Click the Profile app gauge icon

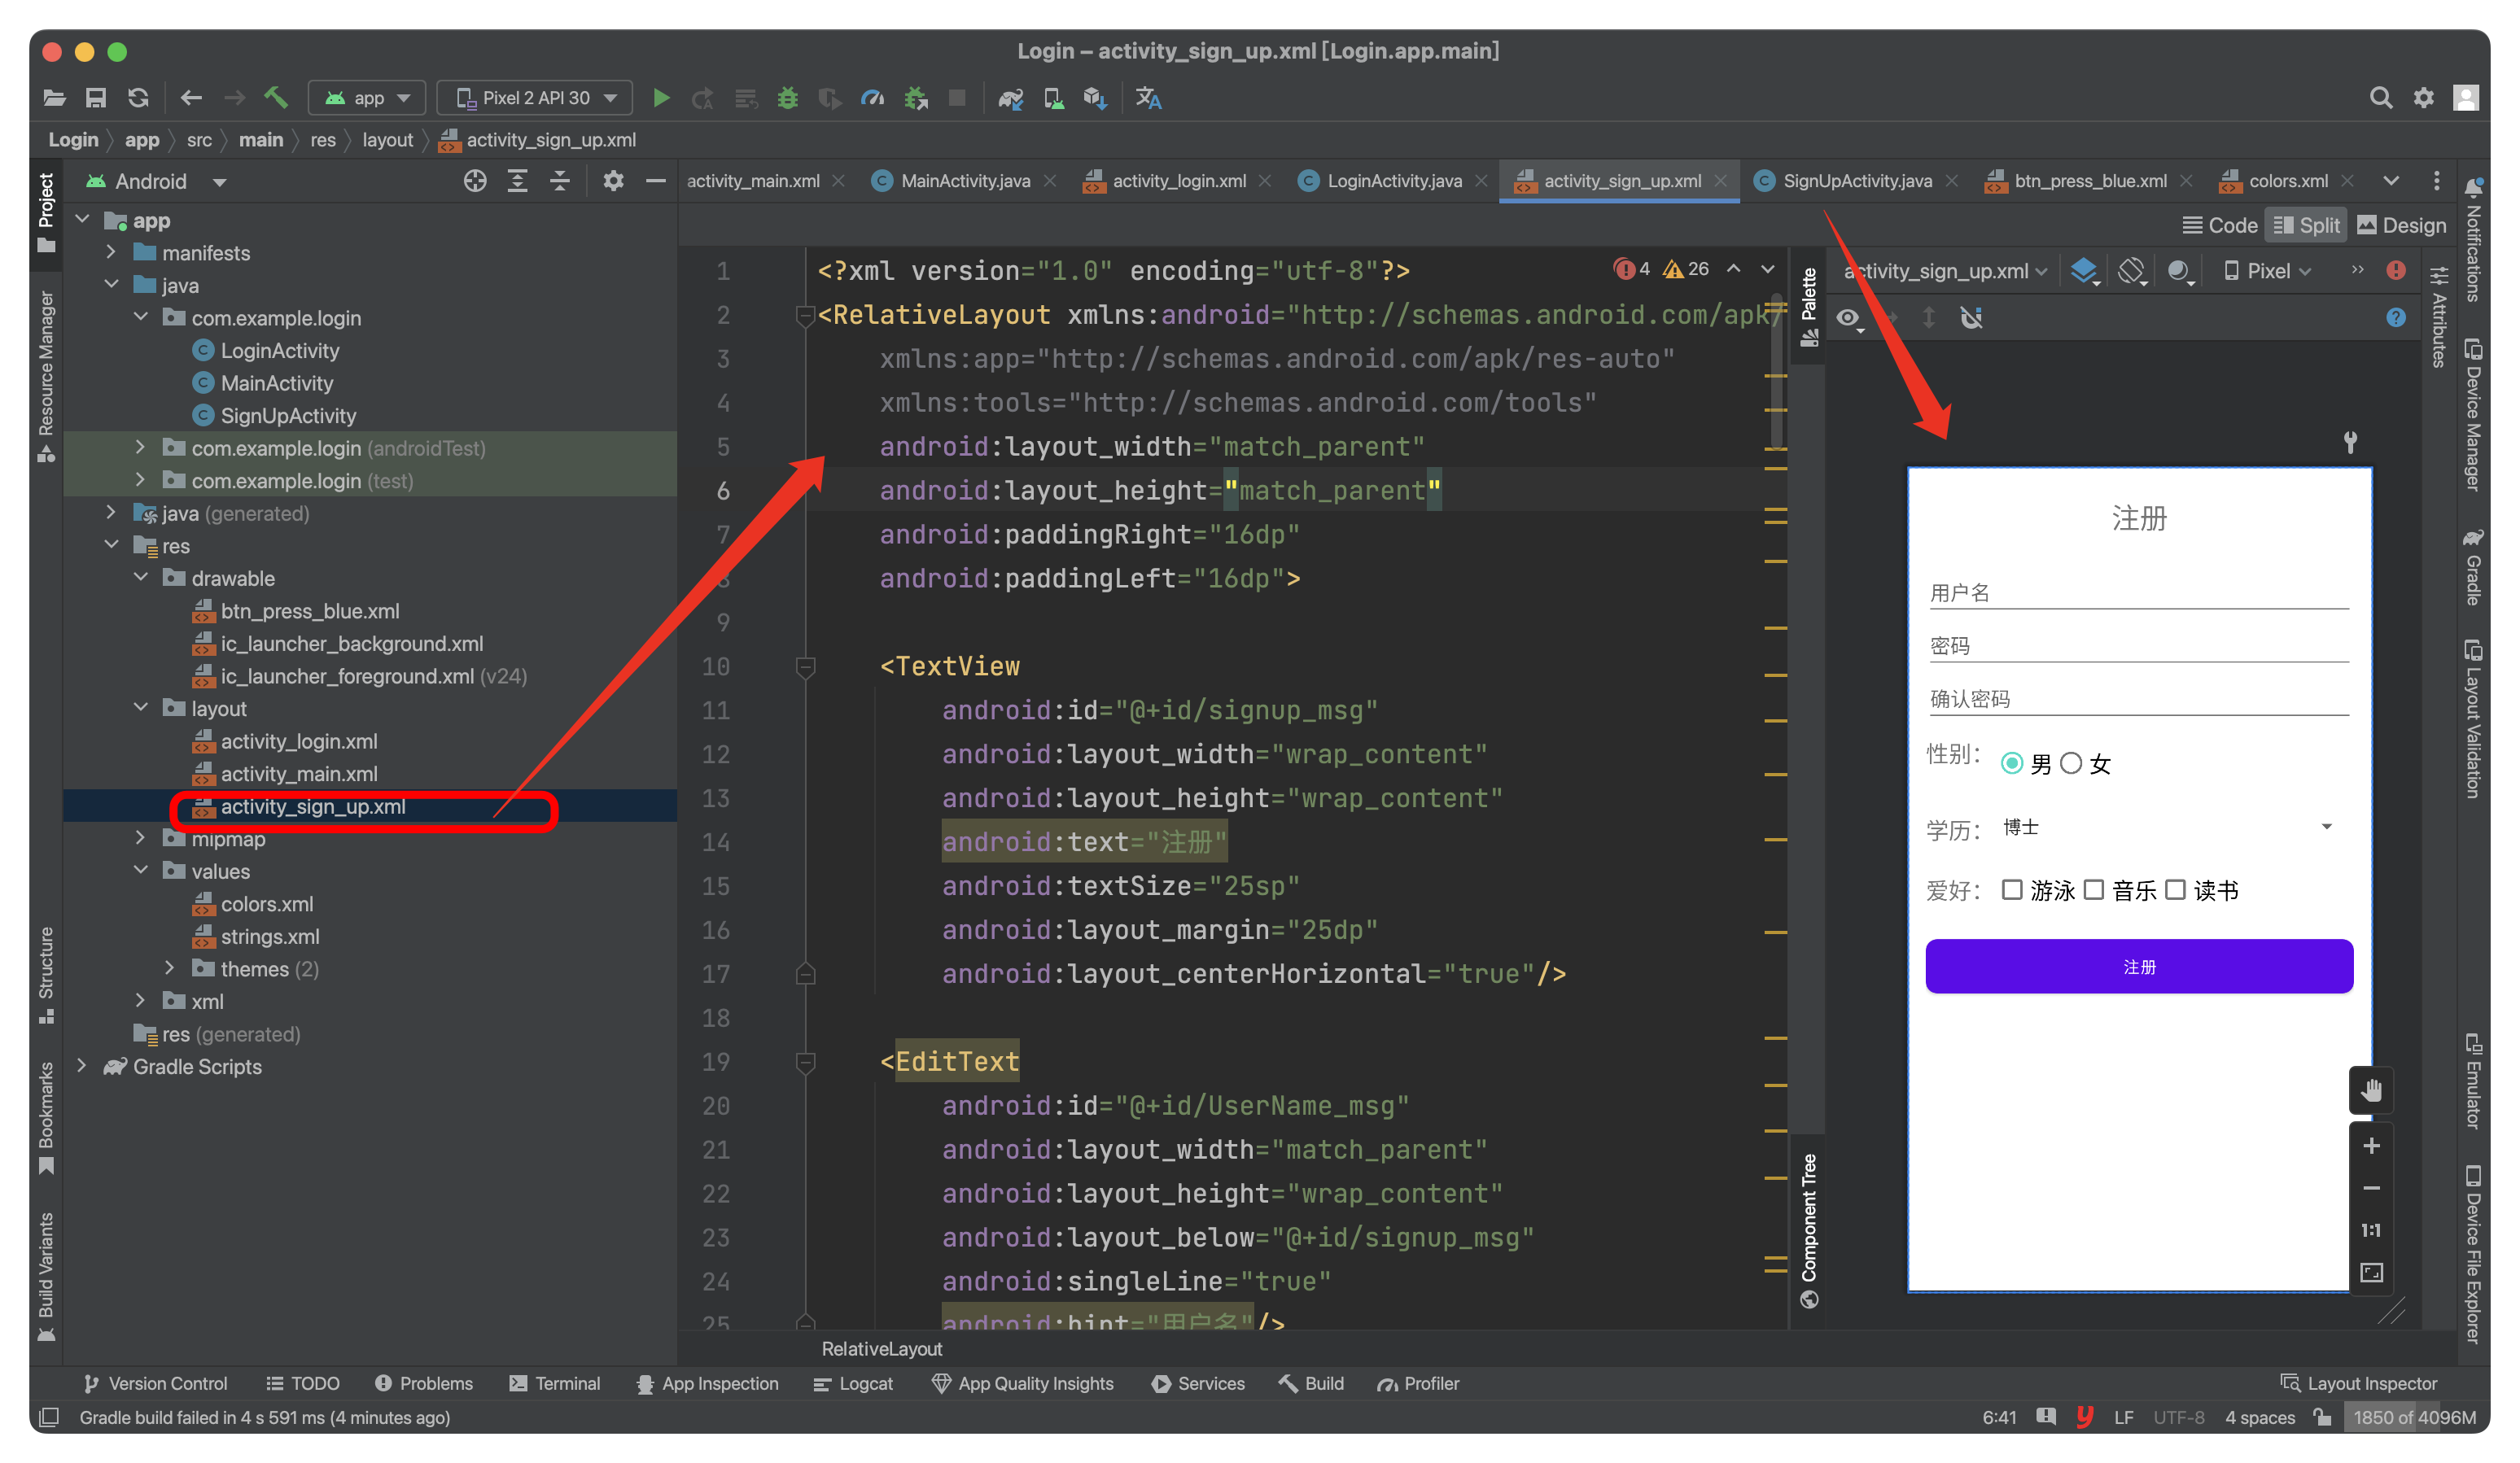click(872, 98)
